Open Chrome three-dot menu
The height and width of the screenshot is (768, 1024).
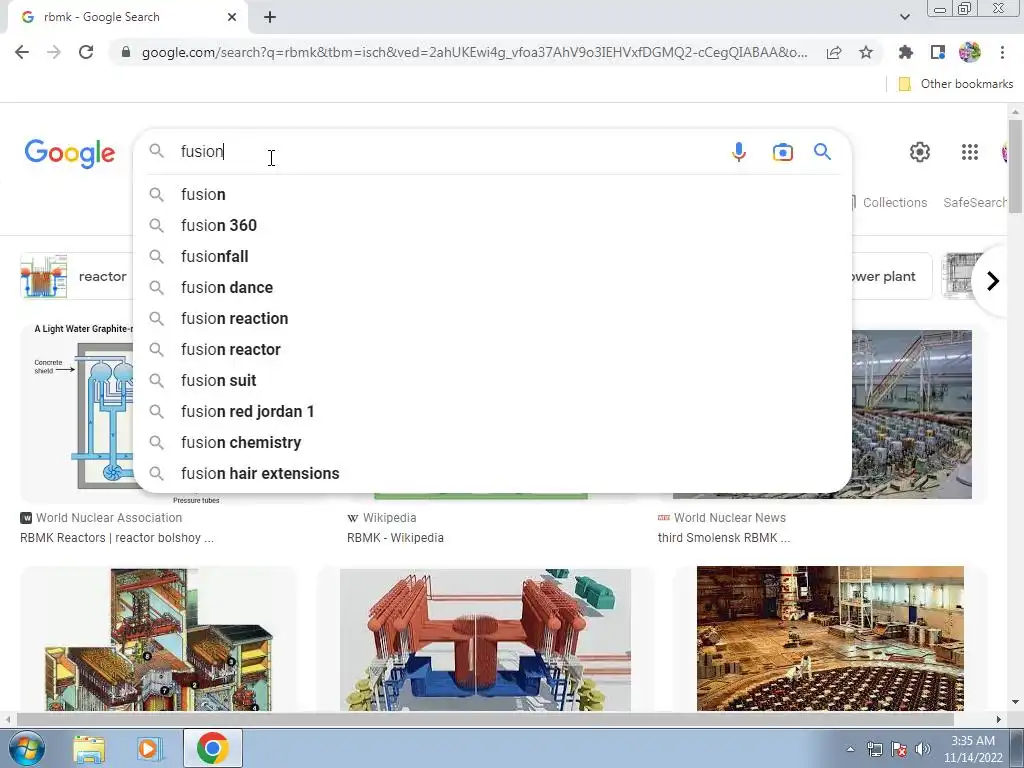(x=1002, y=52)
